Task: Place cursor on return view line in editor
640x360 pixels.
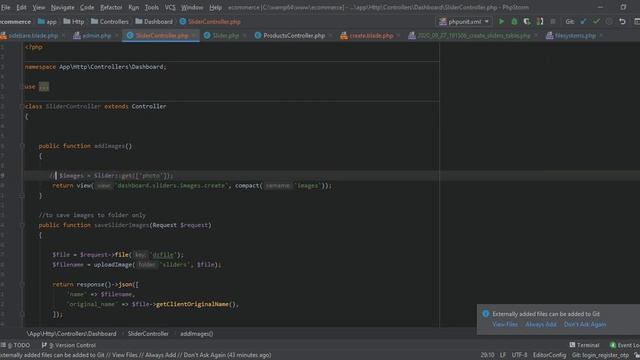Action: pyautogui.click(x=192, y=186)
